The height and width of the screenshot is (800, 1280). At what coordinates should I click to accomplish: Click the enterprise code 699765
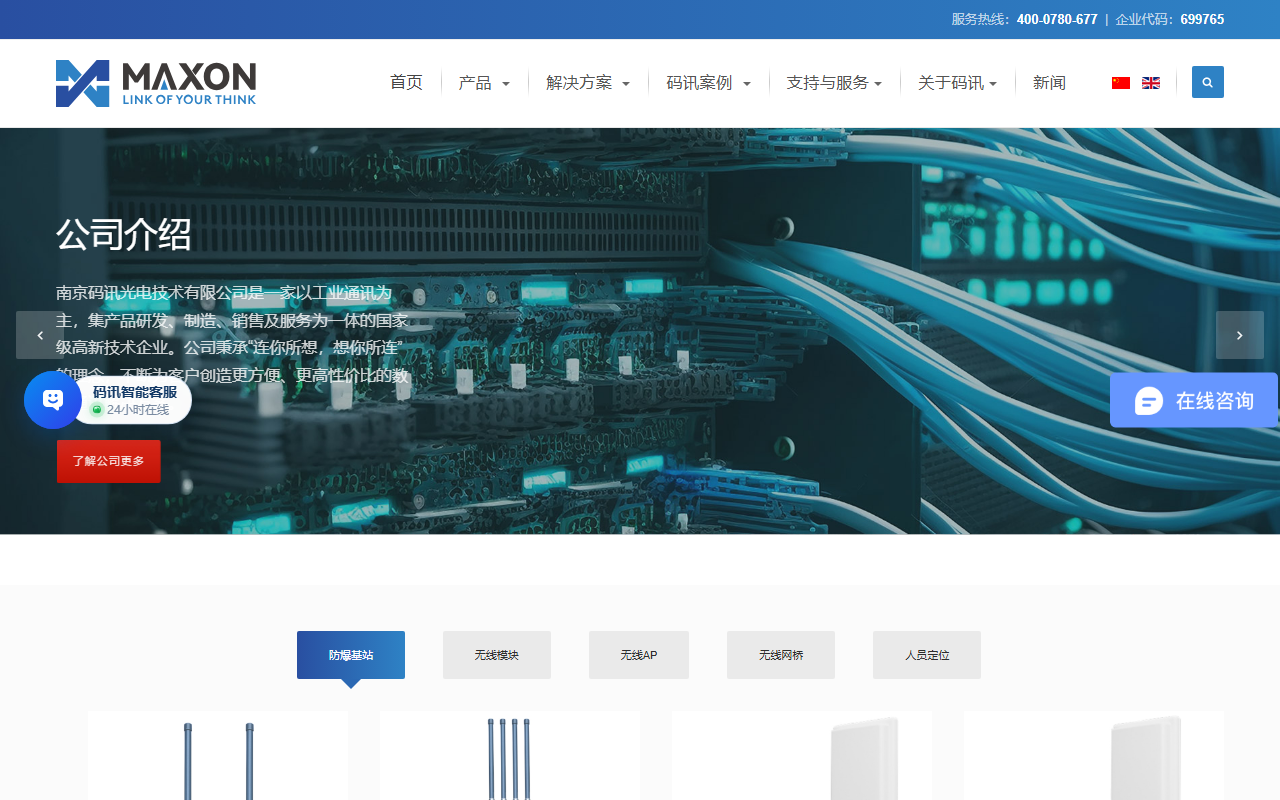click(x=1202, y=19)
